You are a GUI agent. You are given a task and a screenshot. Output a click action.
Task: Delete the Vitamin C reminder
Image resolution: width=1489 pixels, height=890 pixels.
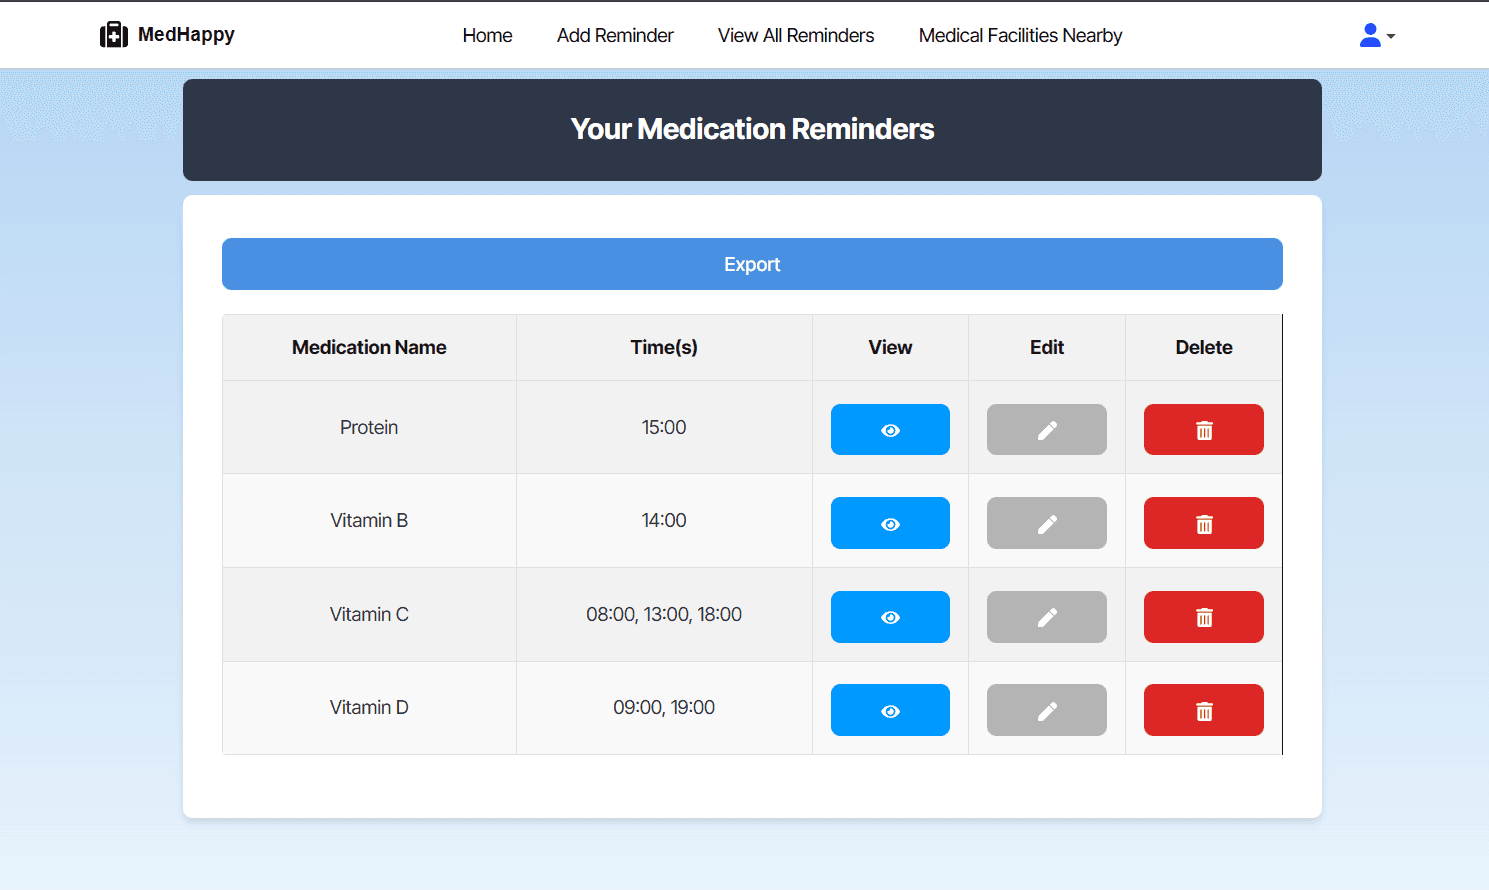1203,617
